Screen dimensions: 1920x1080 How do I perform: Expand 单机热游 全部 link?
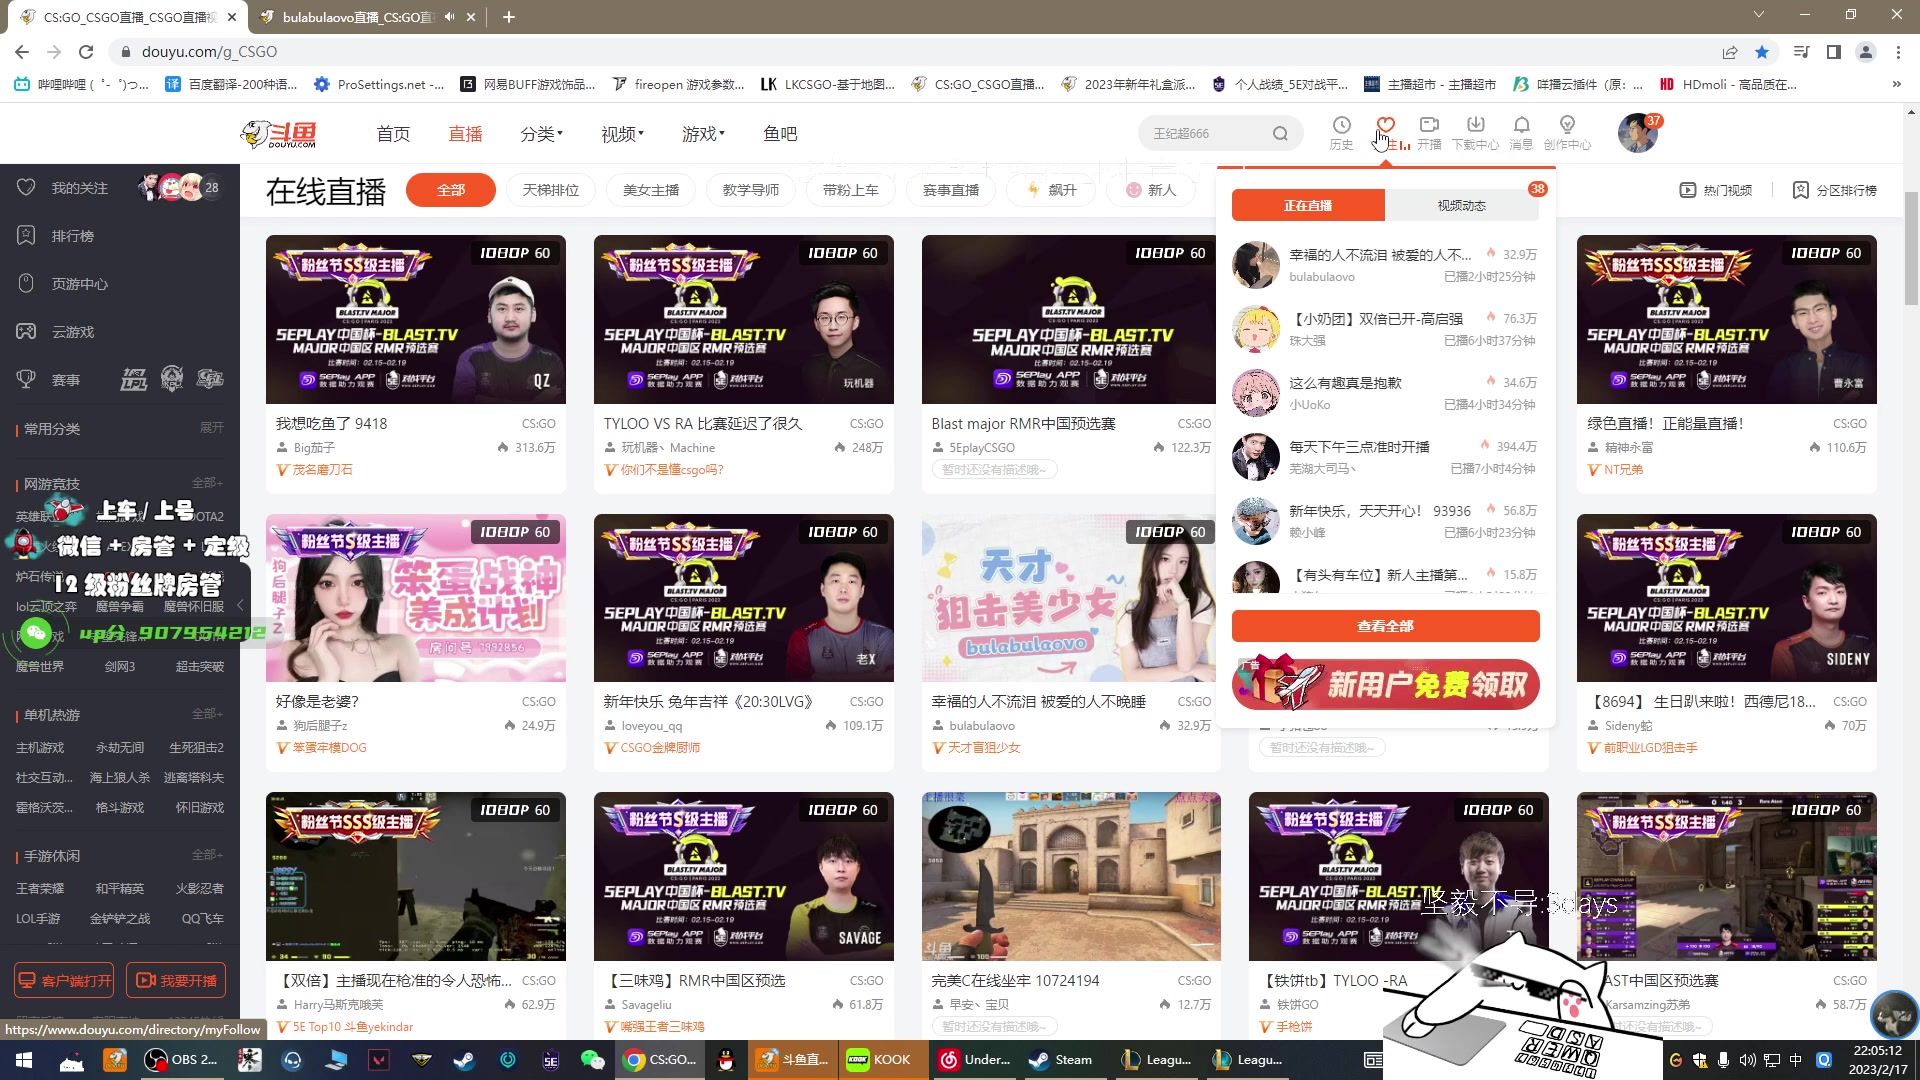click(207, 714)
